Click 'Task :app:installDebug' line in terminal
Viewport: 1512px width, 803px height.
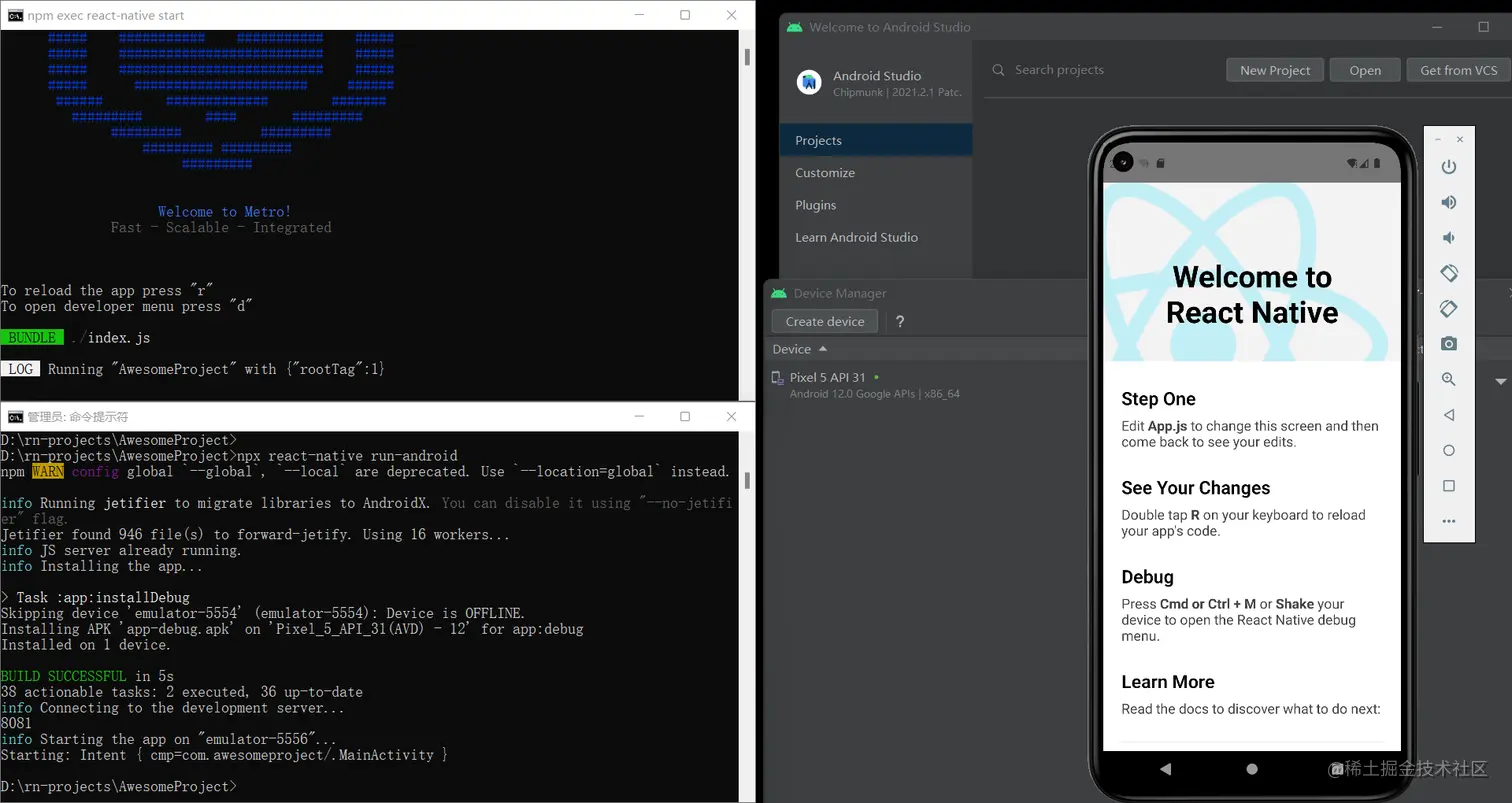[x=95, y=597]
